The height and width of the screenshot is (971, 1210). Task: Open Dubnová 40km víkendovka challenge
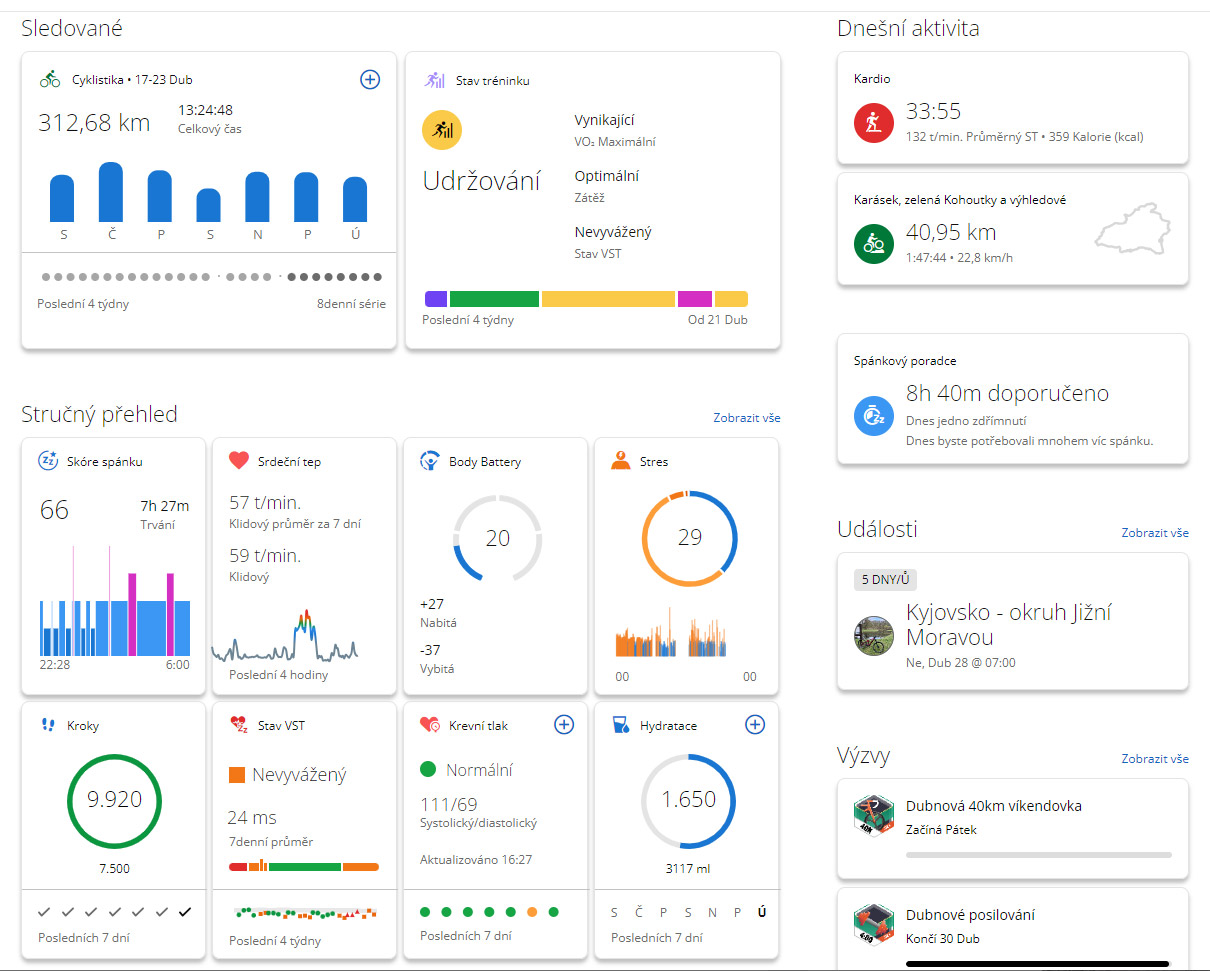[993, 806]
